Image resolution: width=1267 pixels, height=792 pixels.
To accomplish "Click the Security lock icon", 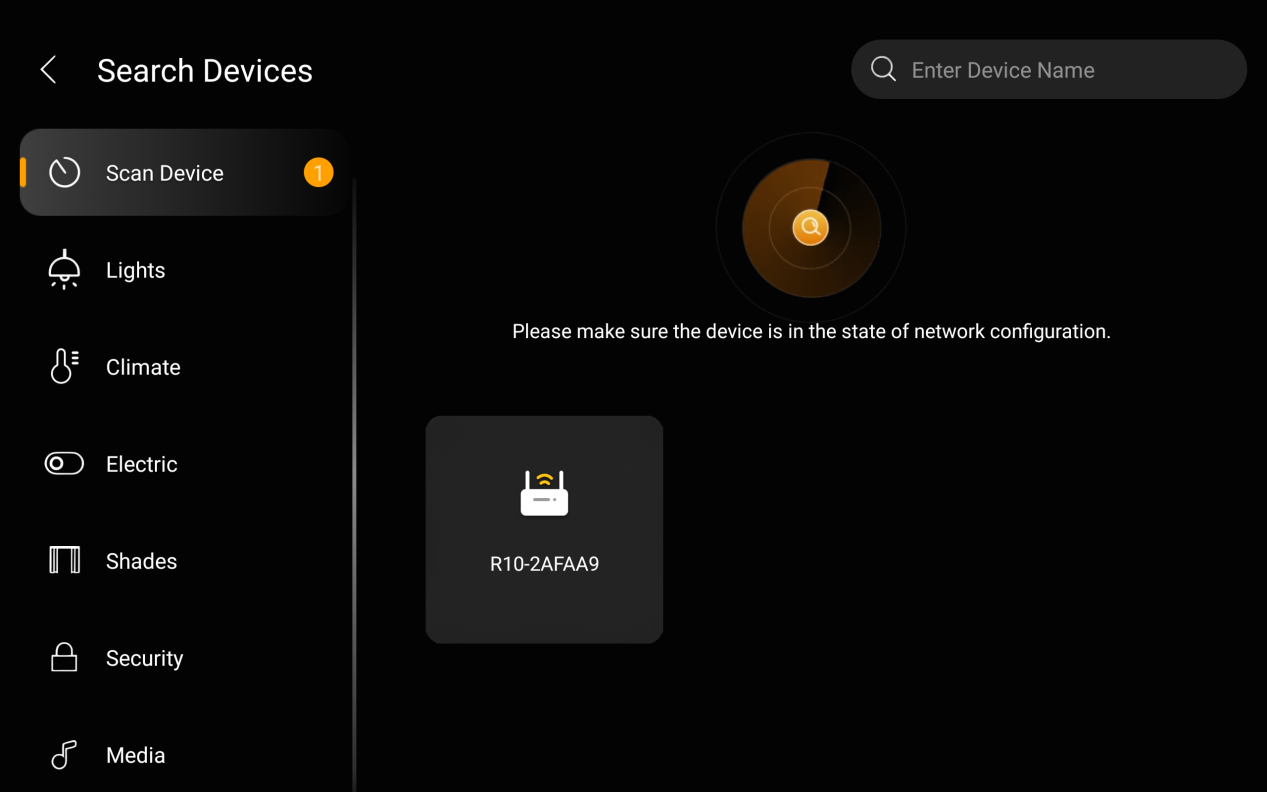I will point(64,657).
